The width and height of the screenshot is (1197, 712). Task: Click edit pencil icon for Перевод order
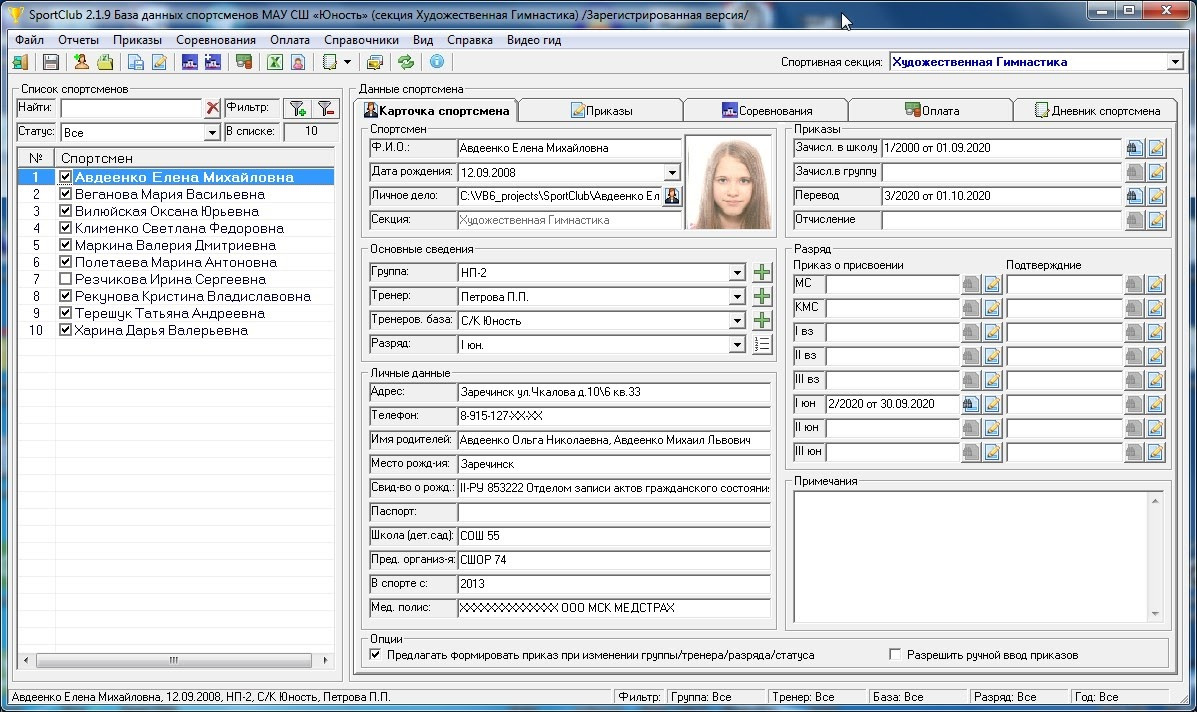(x=1157, y=196)
